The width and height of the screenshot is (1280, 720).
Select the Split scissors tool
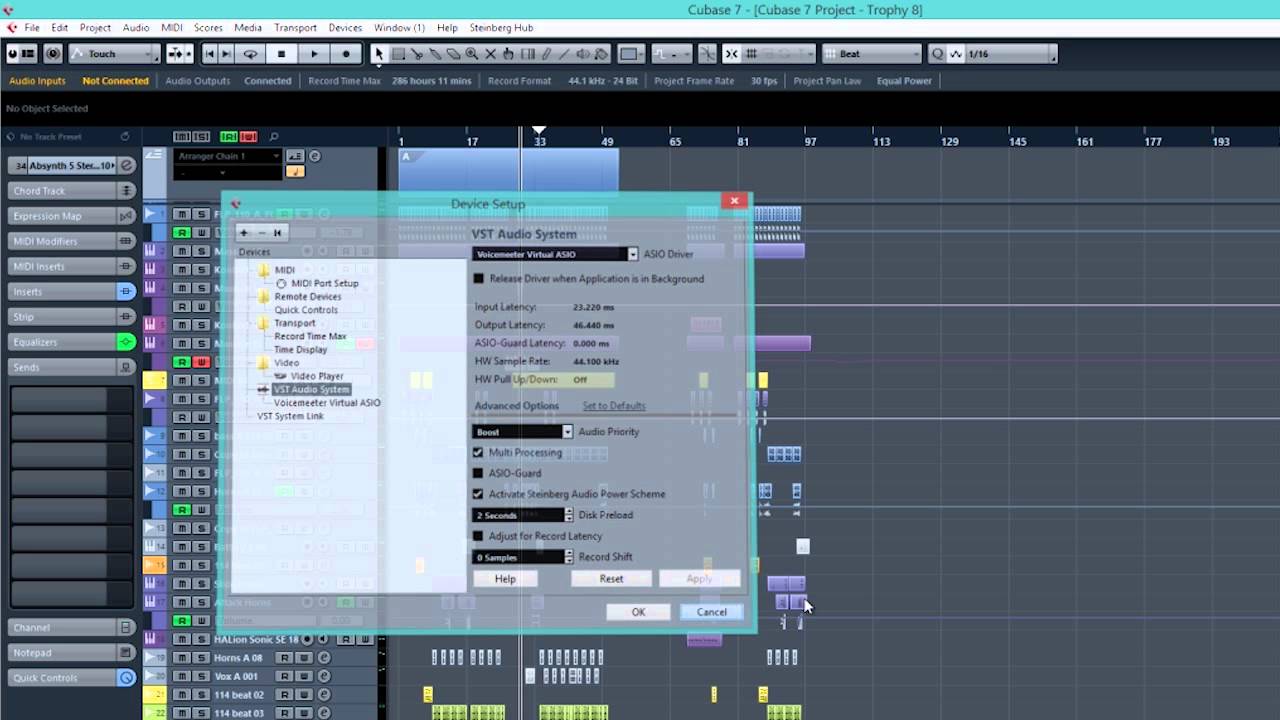[x=417, y=54]
